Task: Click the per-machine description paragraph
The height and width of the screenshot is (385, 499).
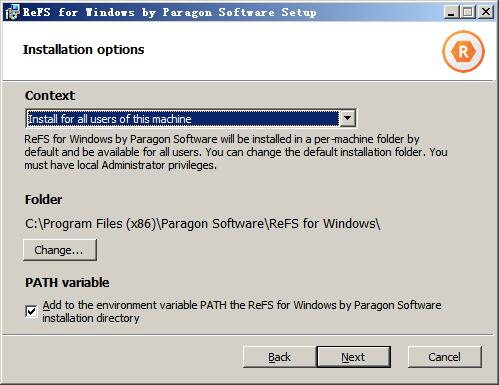Action: [236, 152]
